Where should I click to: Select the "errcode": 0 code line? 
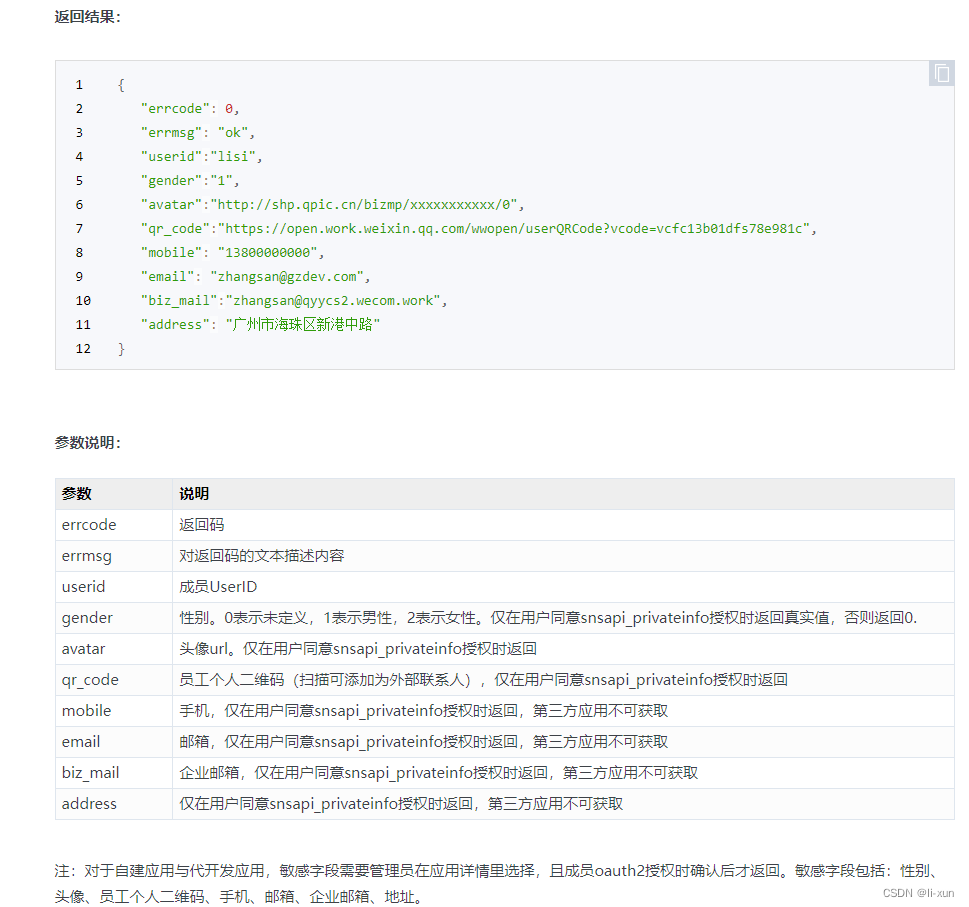[190, 109]
